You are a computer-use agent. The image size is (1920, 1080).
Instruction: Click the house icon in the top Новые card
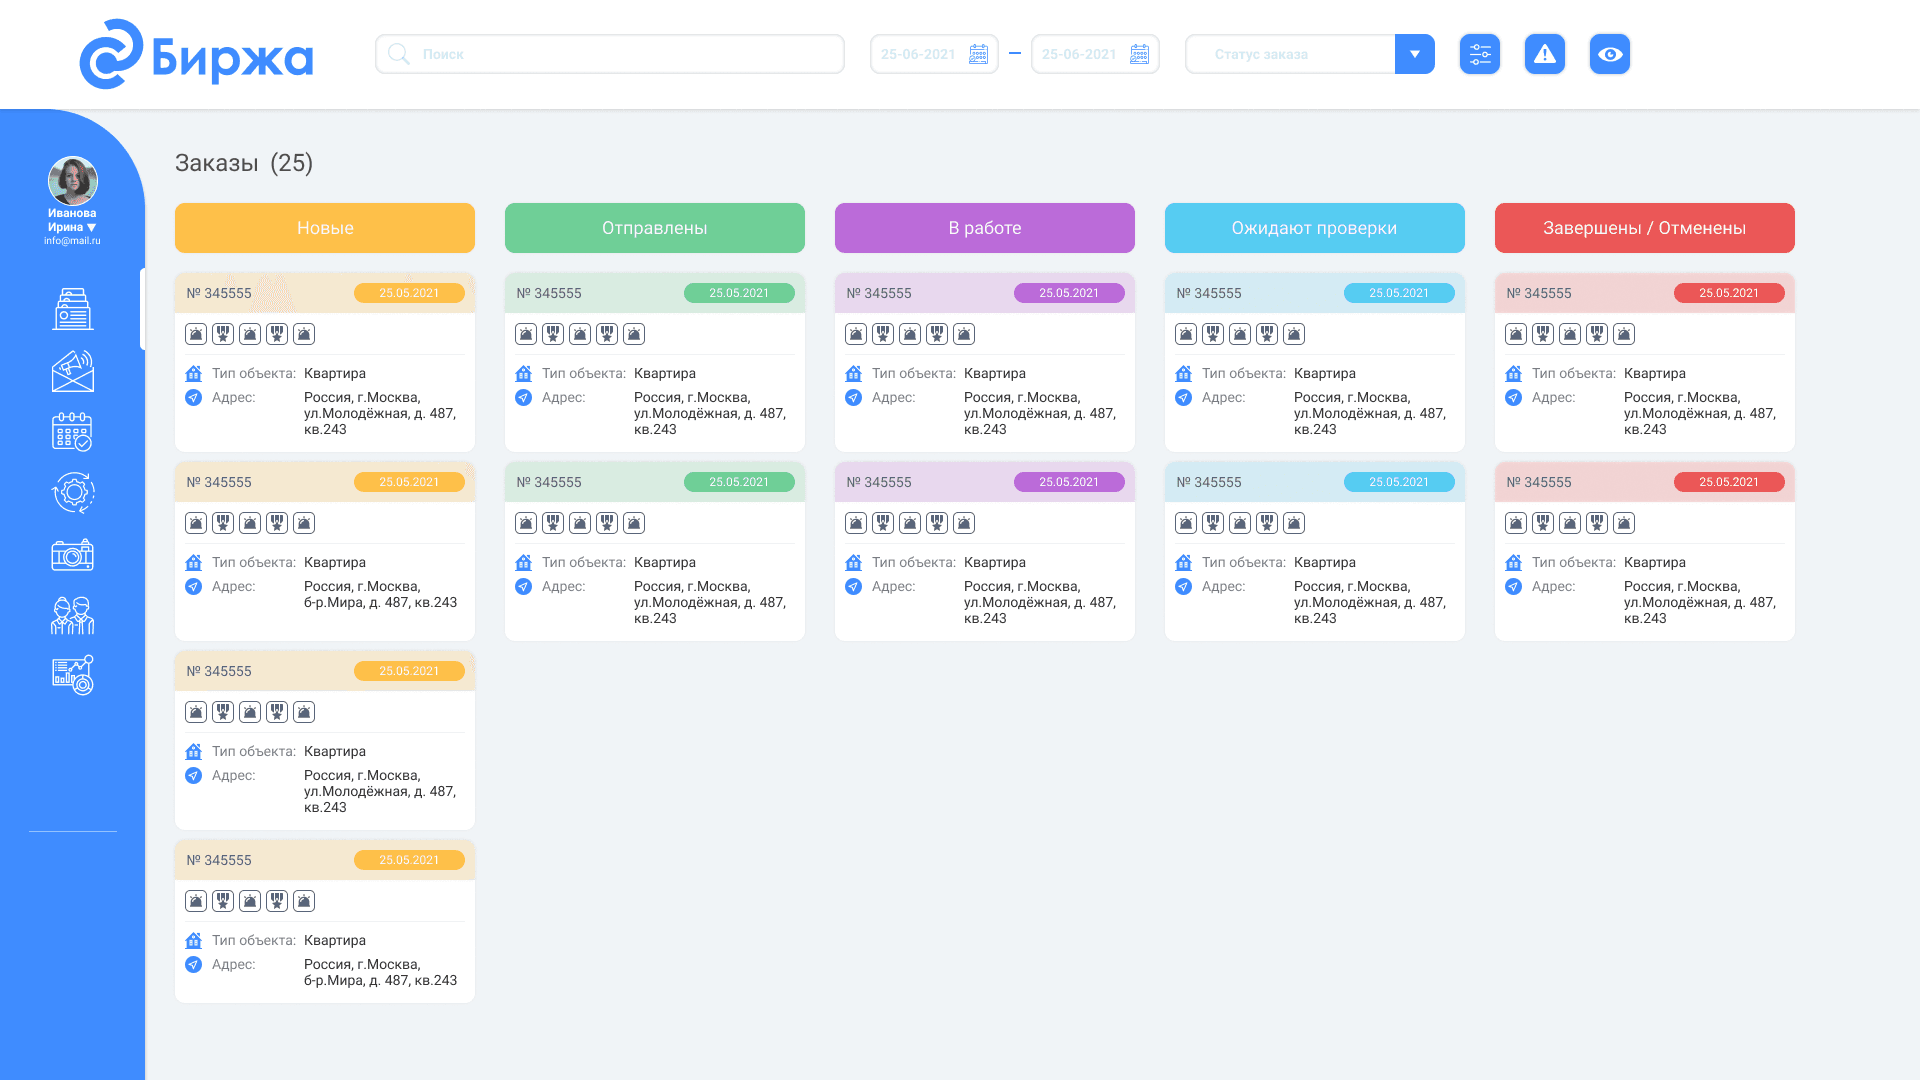[x=194, y=373]
